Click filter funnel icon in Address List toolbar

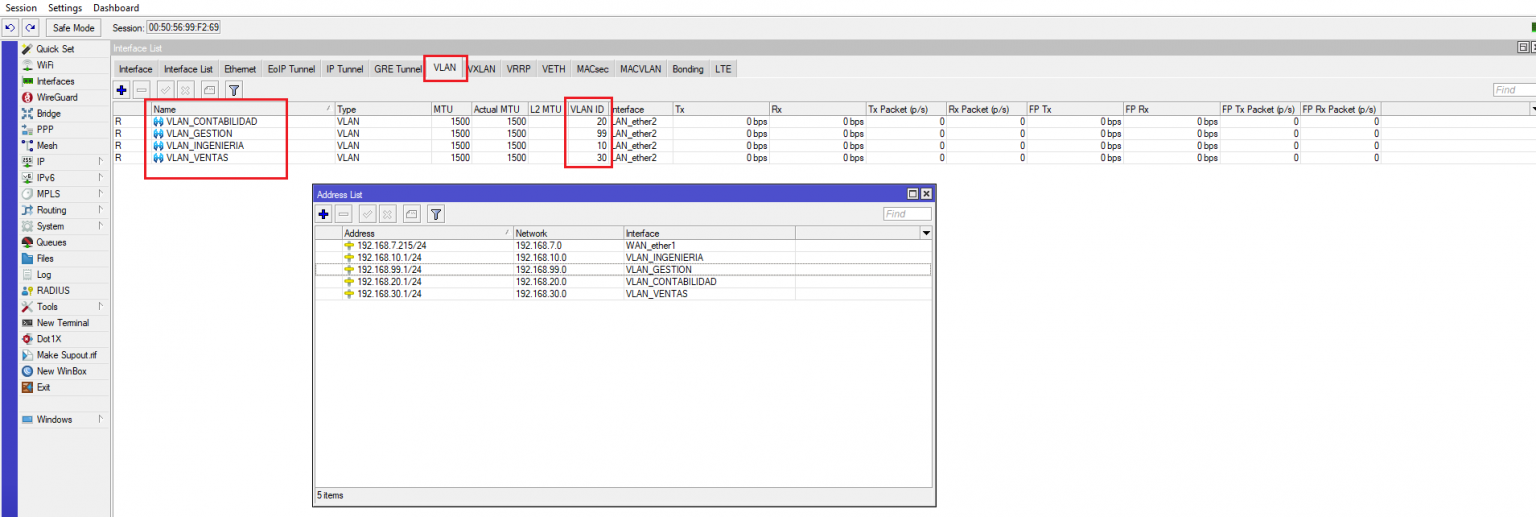(x=436, y=214)
